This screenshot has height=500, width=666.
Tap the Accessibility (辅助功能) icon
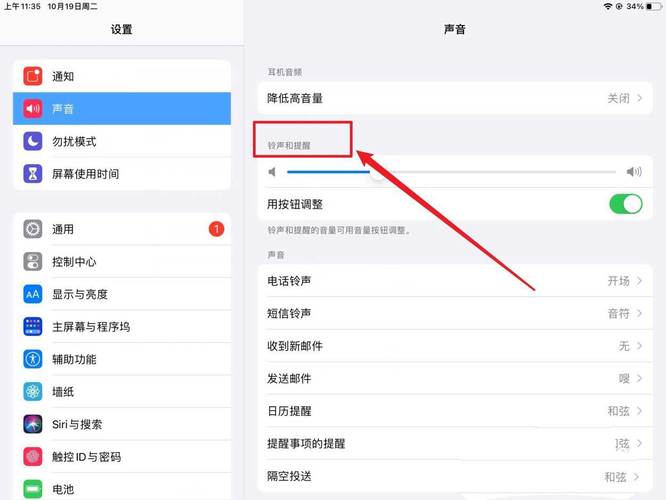33,359
